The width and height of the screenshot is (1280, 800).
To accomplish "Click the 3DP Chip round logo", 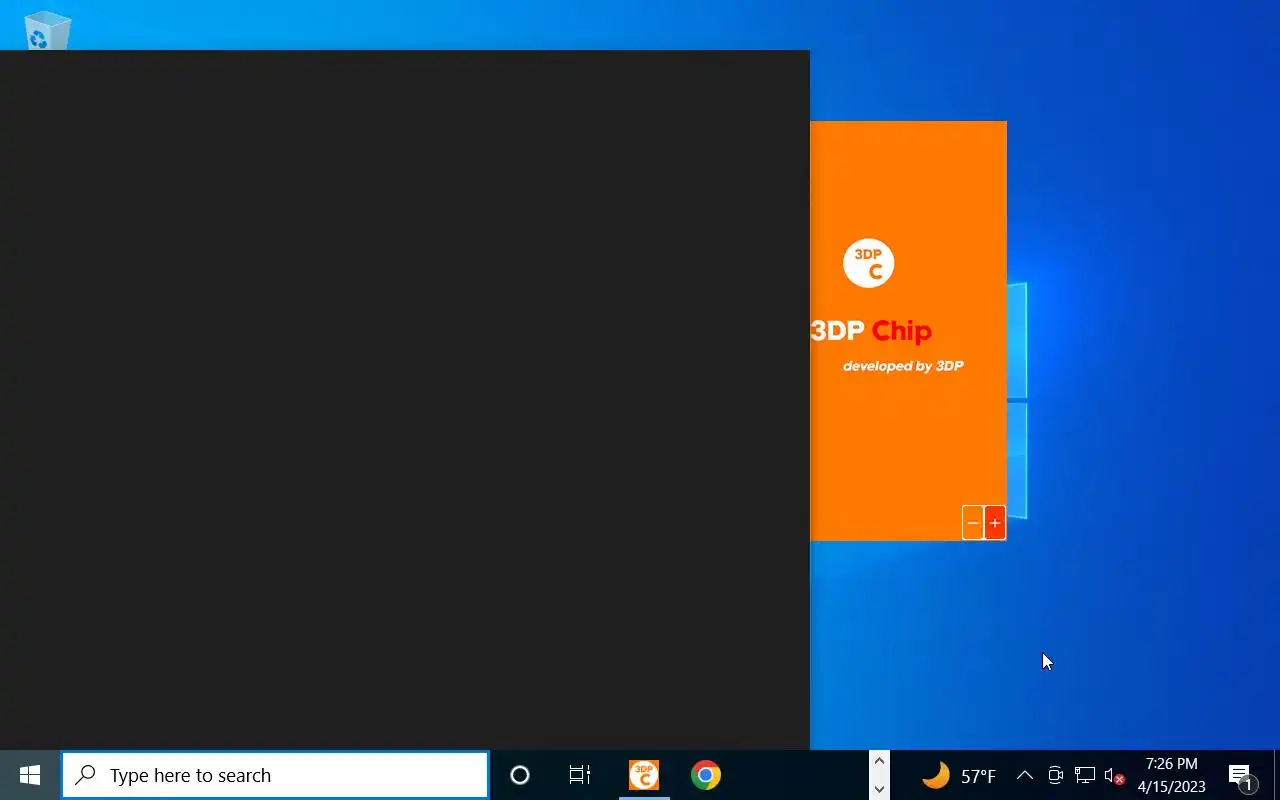I will point(868,263).
